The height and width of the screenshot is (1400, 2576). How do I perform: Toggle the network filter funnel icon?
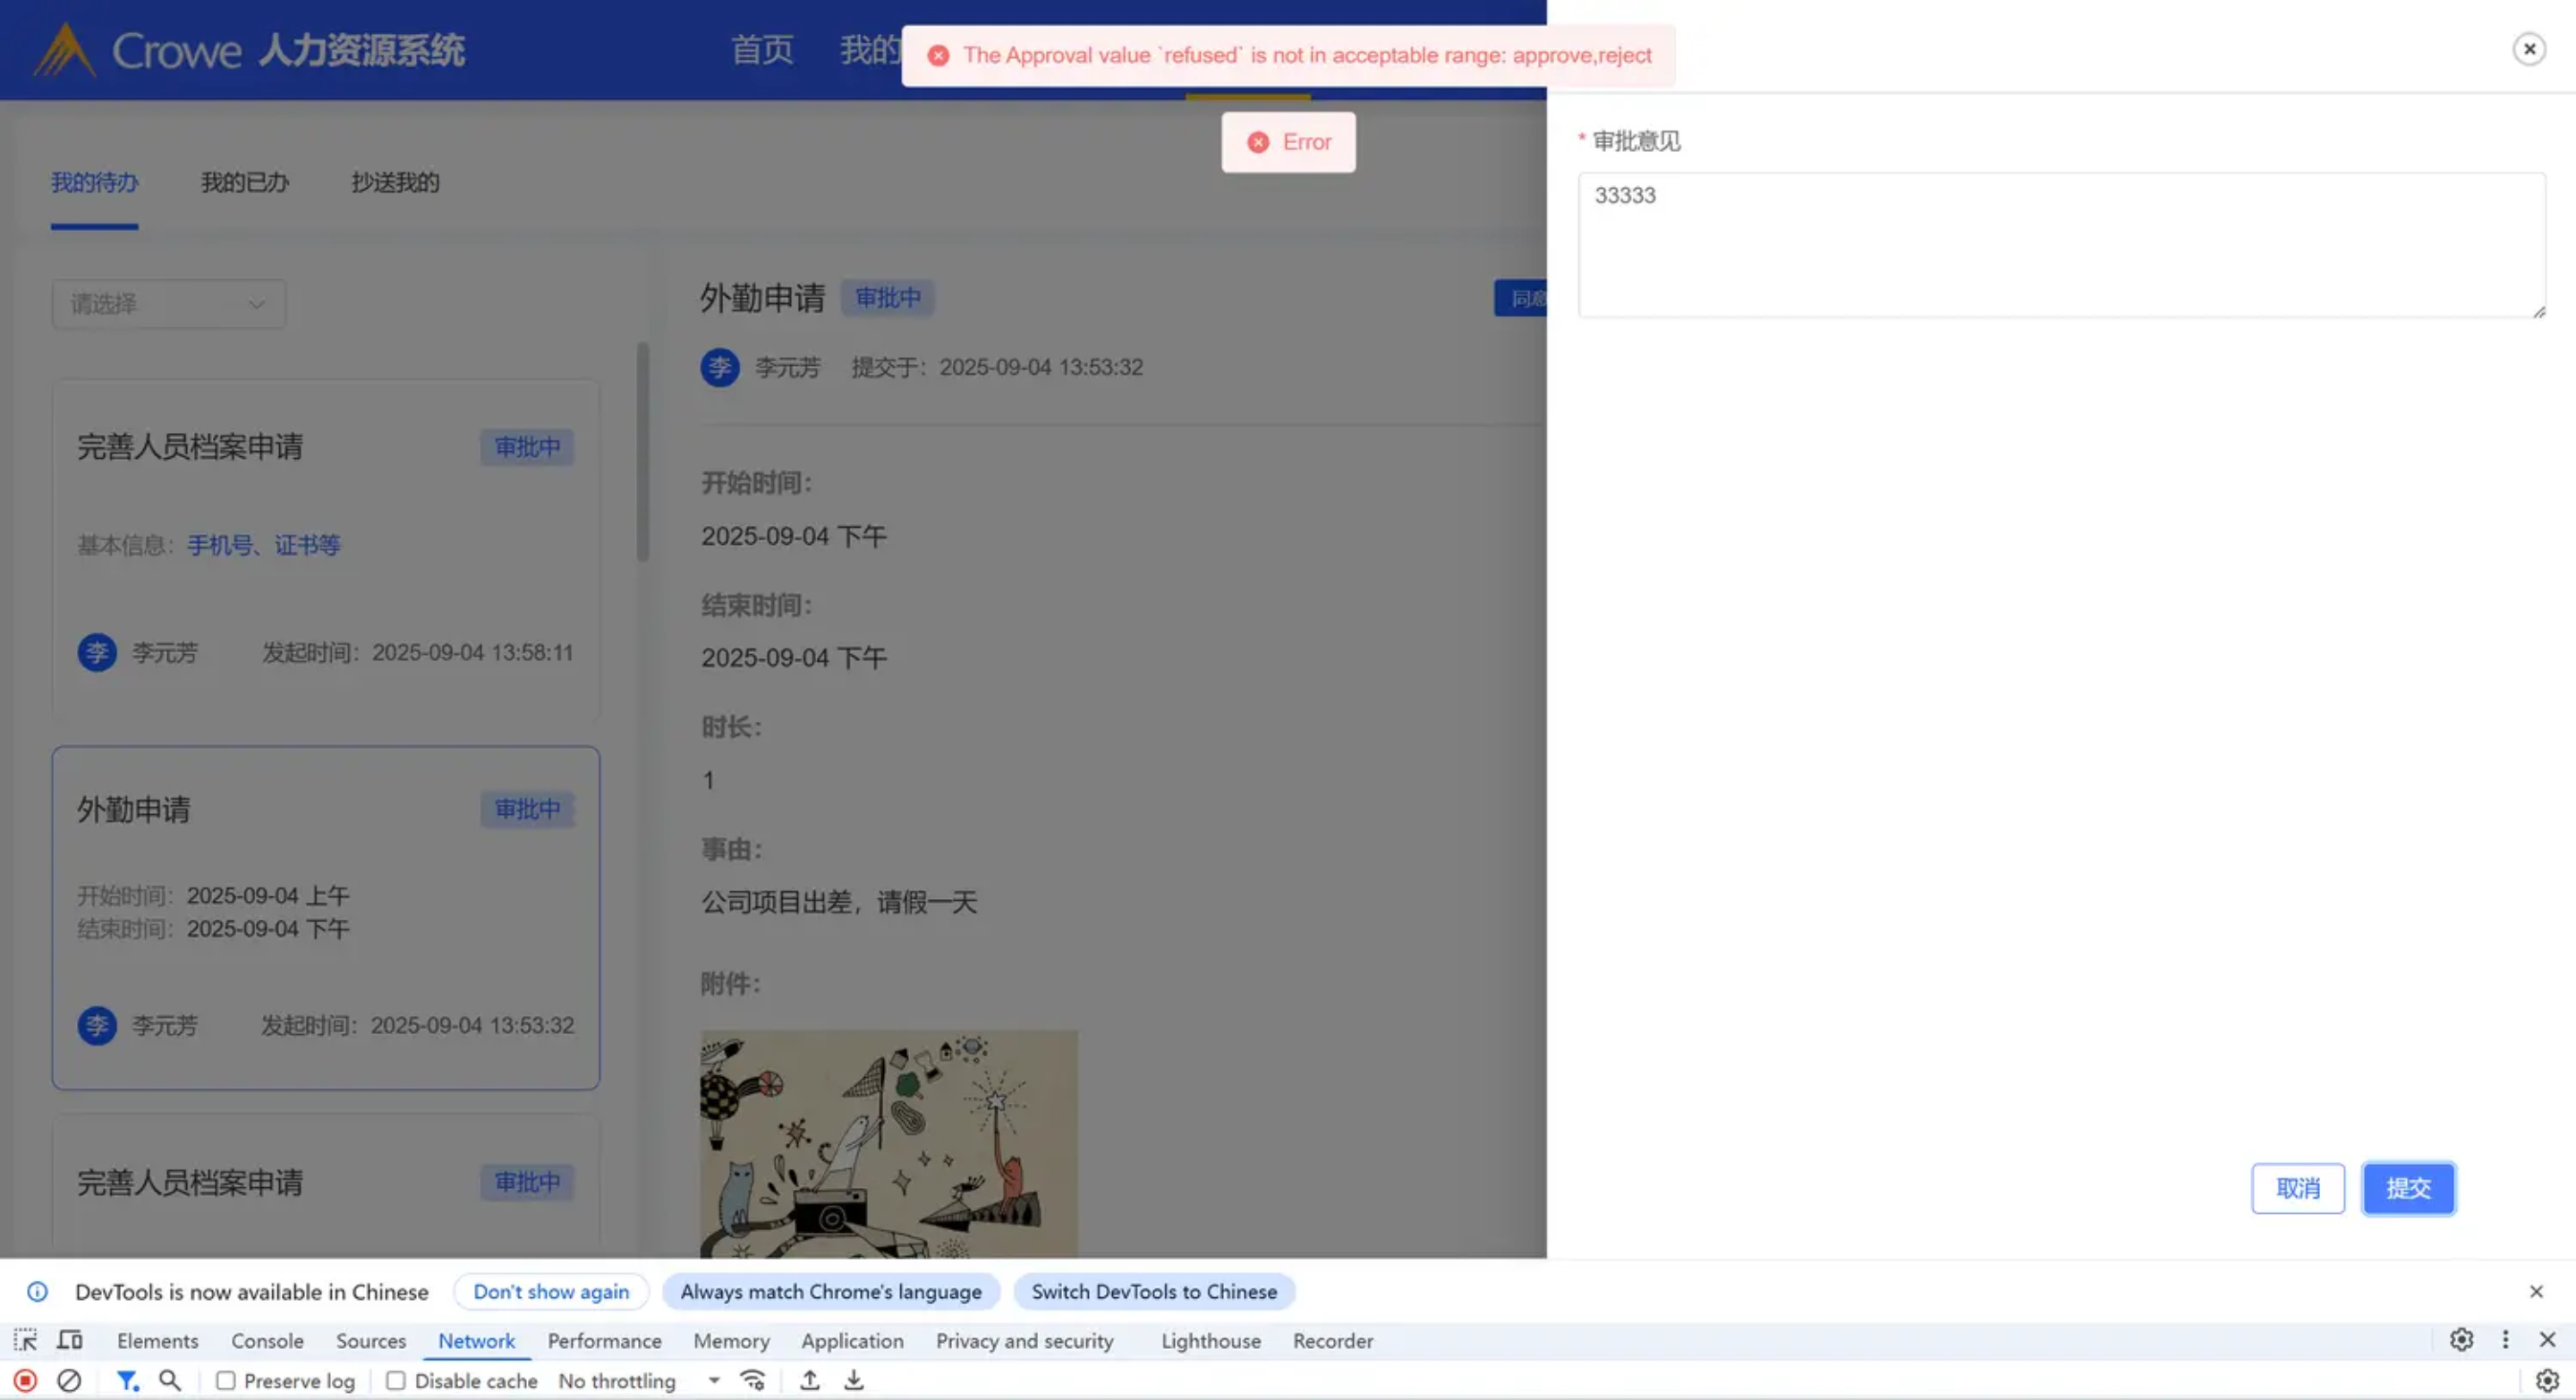click(x=126, y=1381)
